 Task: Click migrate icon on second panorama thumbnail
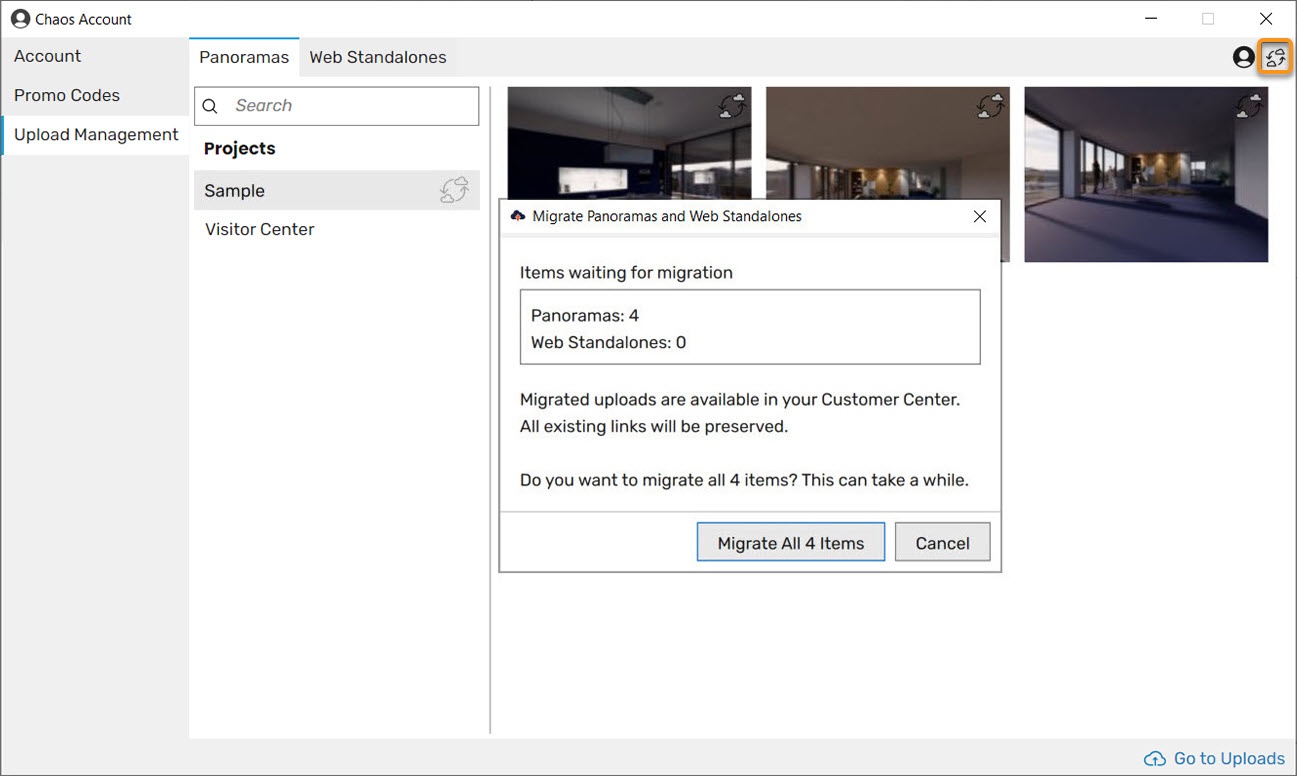[990, 106]
